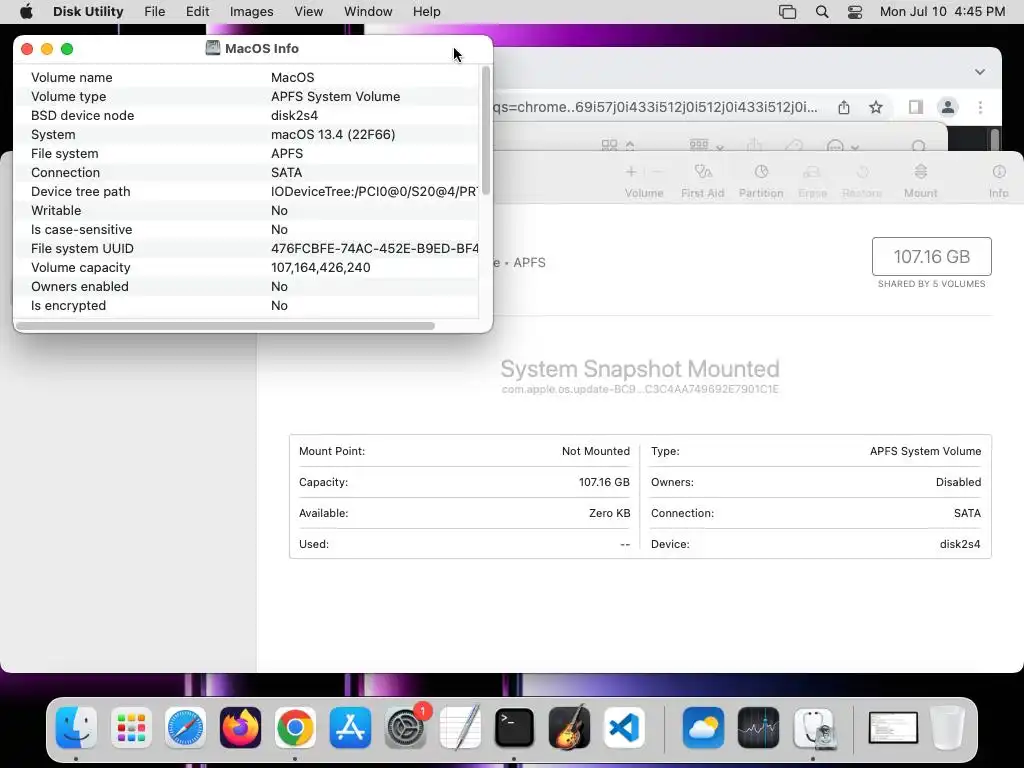Open the Help menu
1024x768 pixels.
[x=426, y=12]
